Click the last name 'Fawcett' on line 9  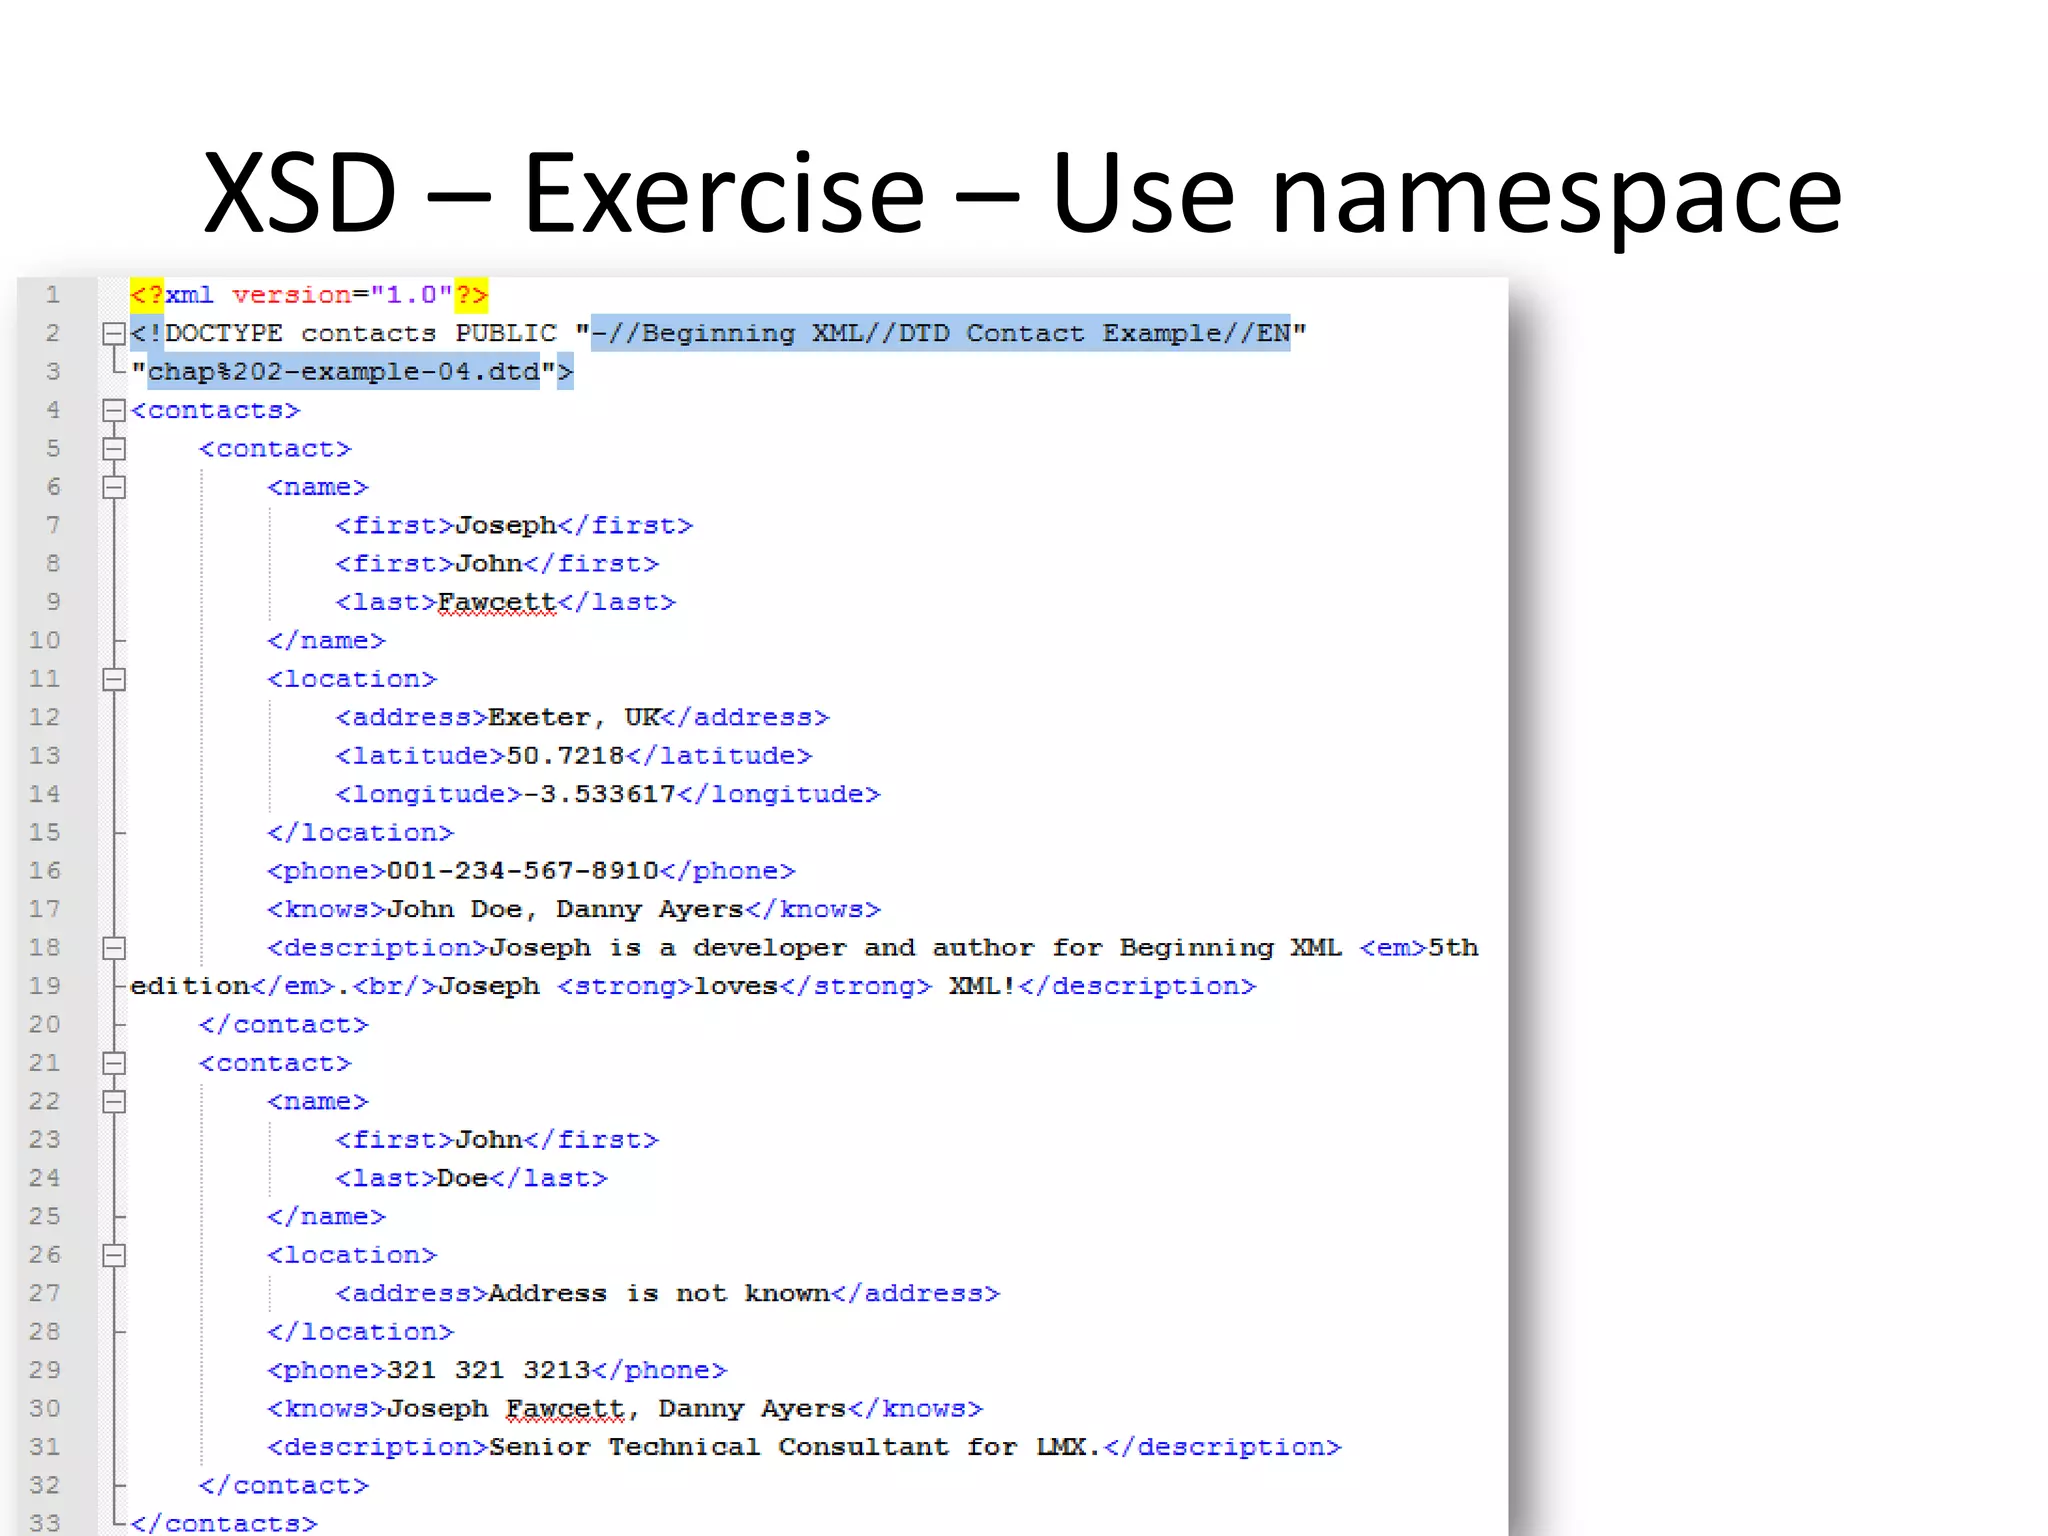497,602
